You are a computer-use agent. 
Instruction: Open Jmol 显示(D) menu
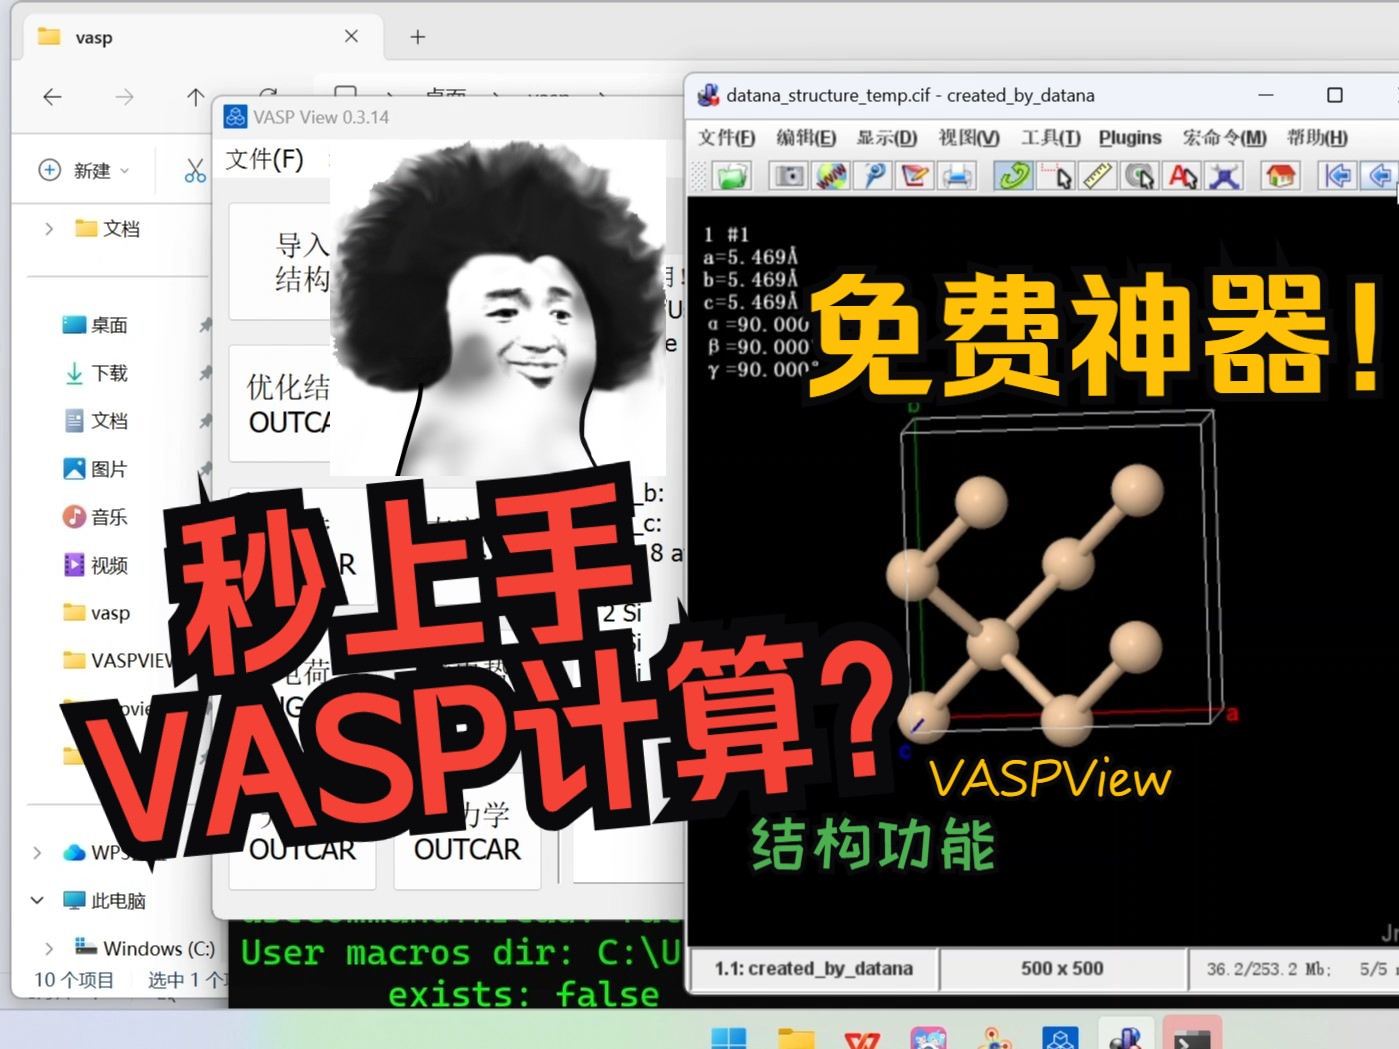click(887, 138)
